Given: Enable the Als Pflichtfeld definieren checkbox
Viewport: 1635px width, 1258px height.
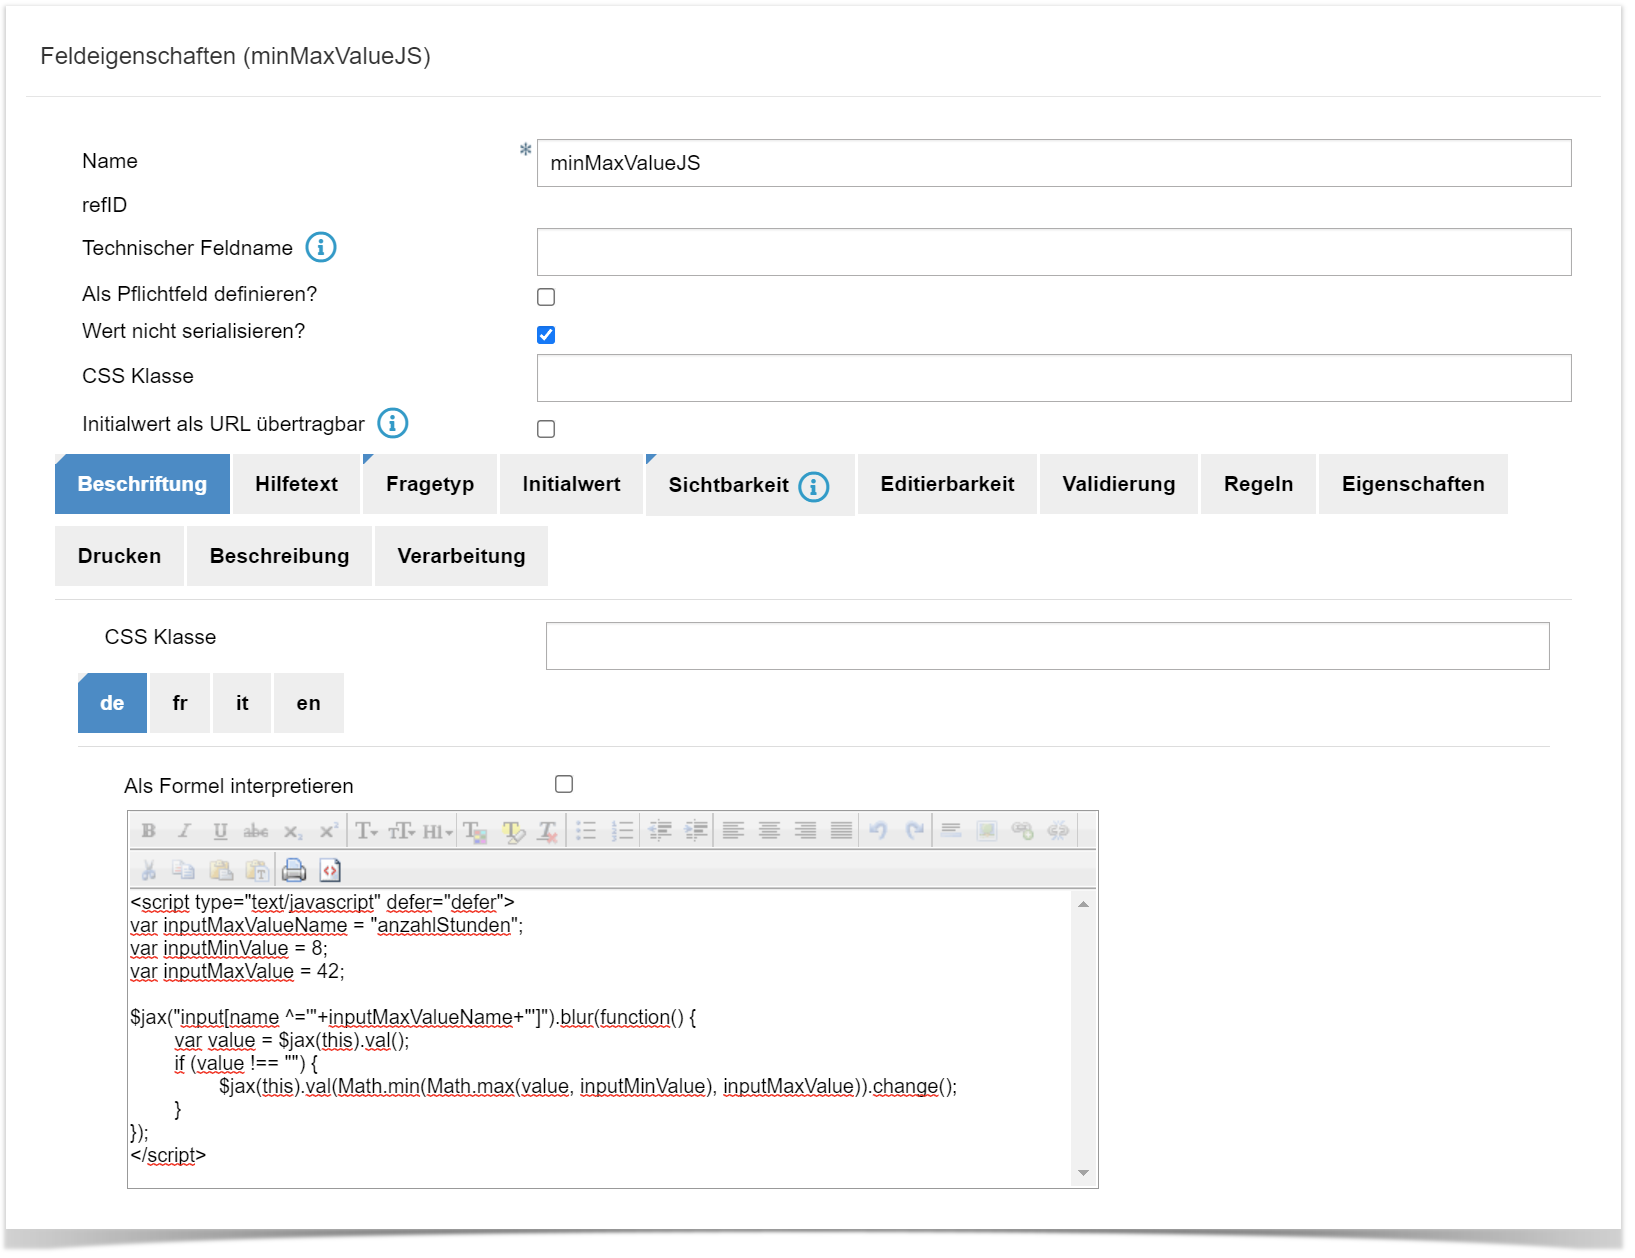Looking at the screenshot, I should (546, 297).
